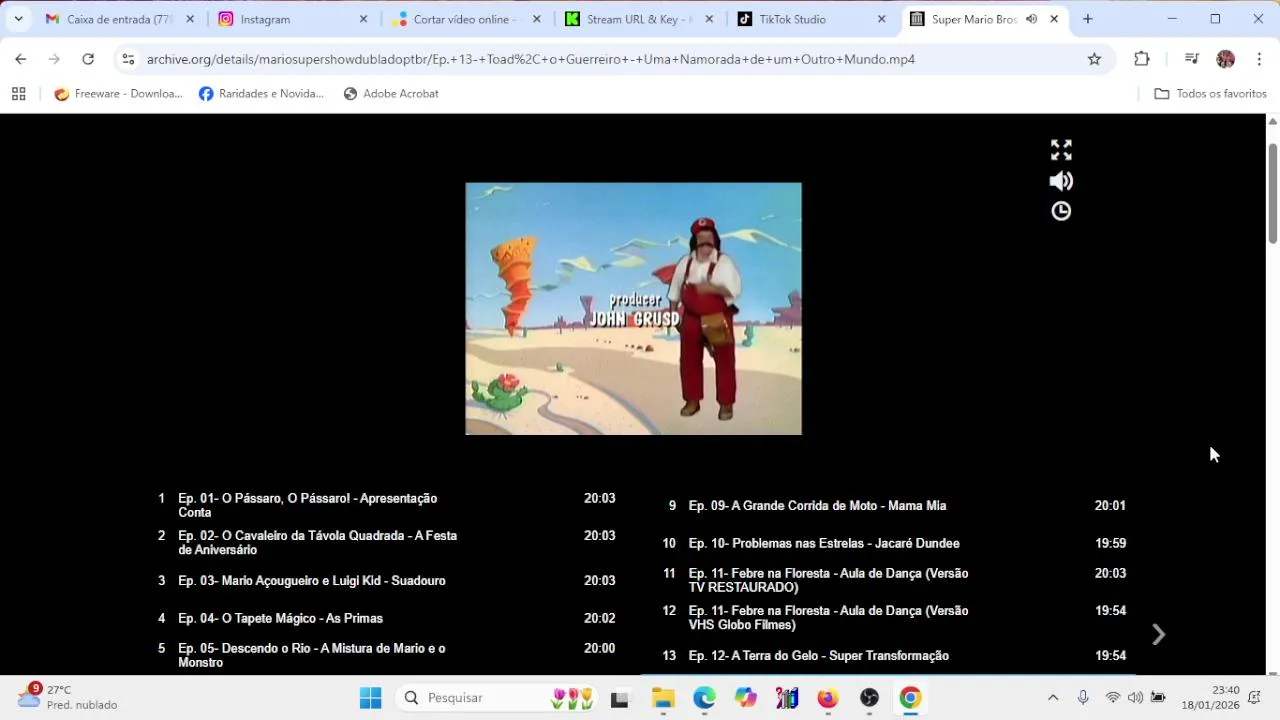
Task: Open File Explorer from the taskbar
Action: click(x=663, y=698)
